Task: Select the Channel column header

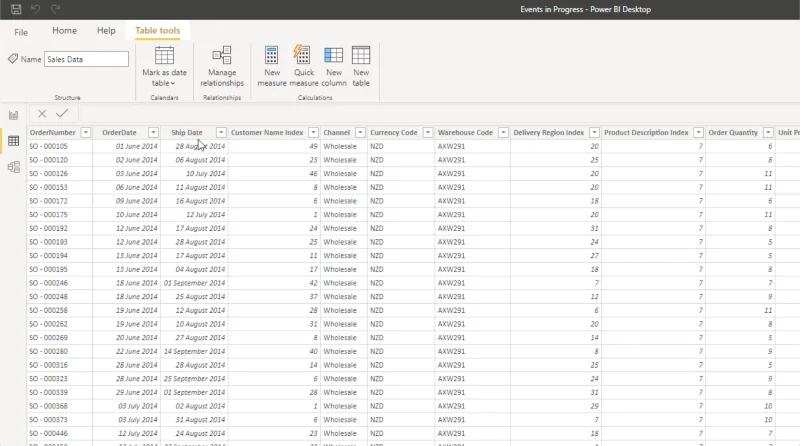Action: (x=336, y=133)
